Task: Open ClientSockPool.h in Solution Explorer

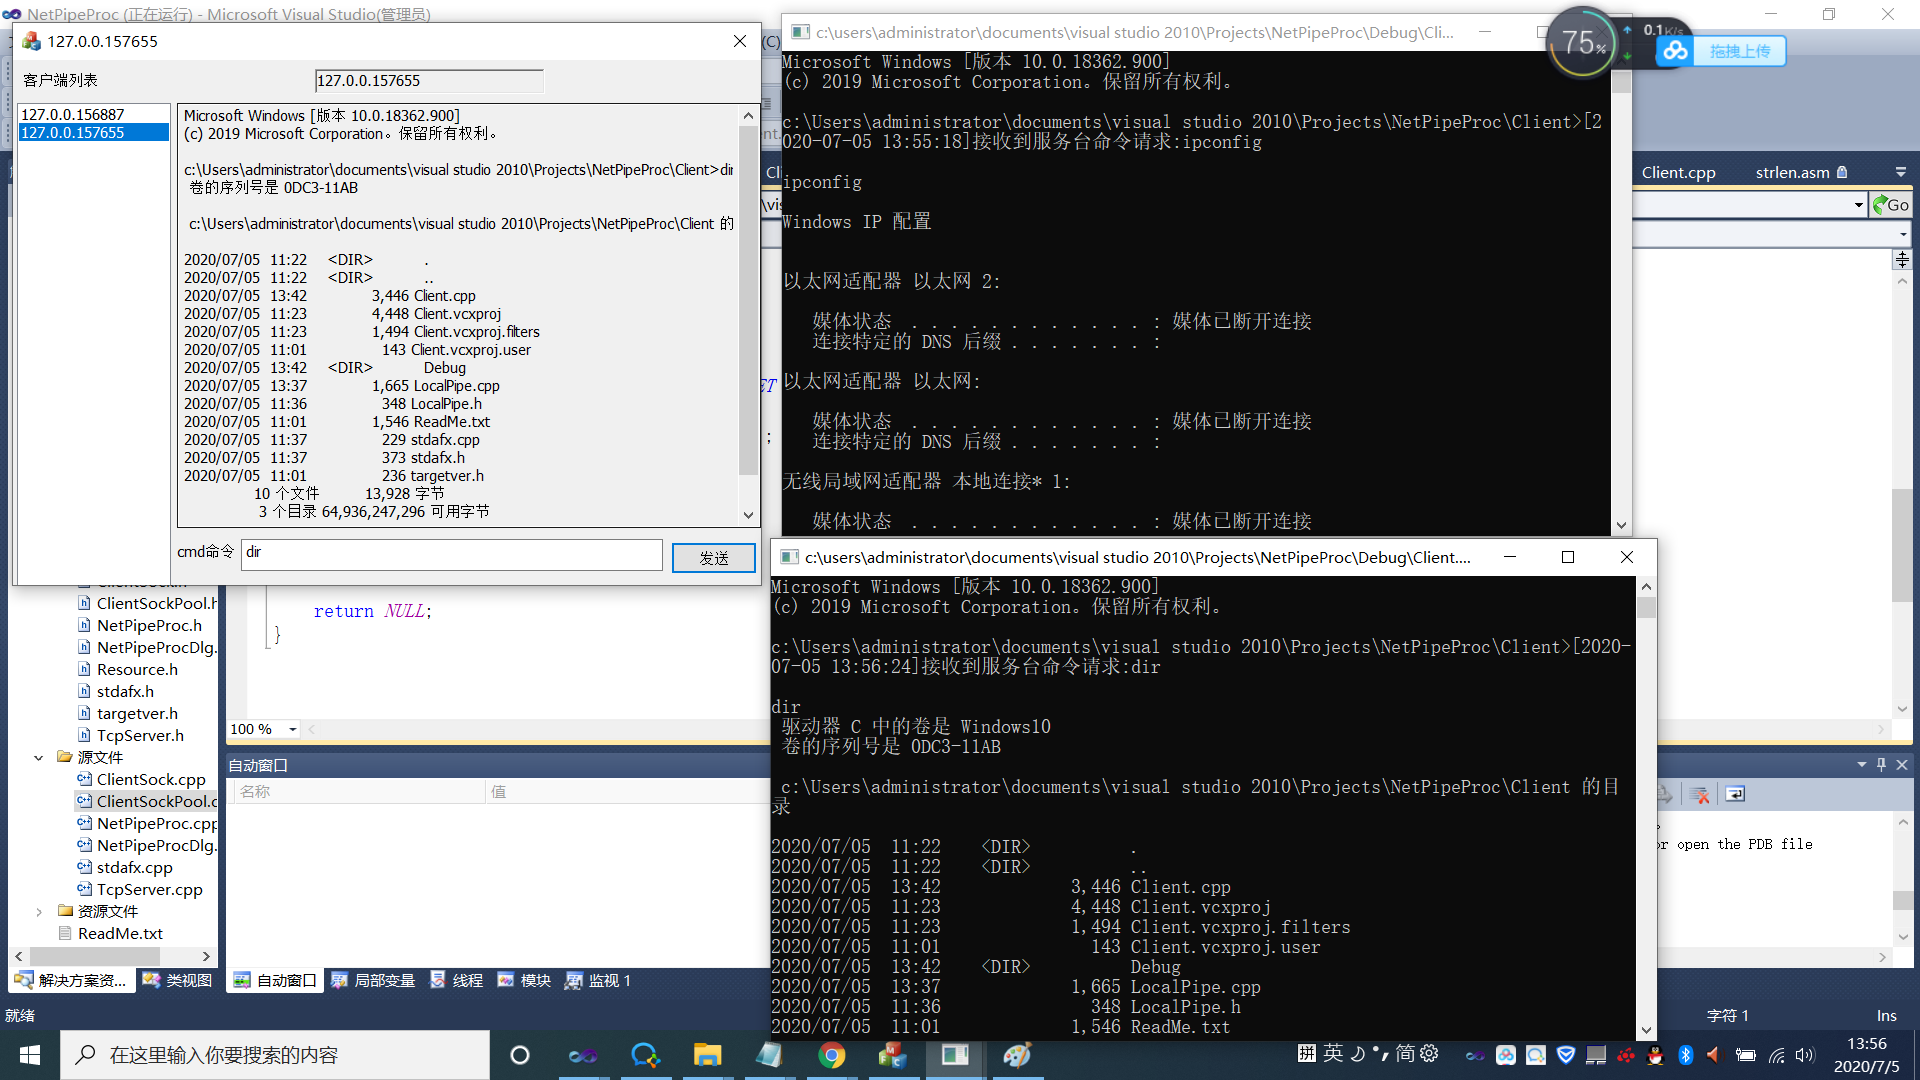Action: click(x=156, y=603)
